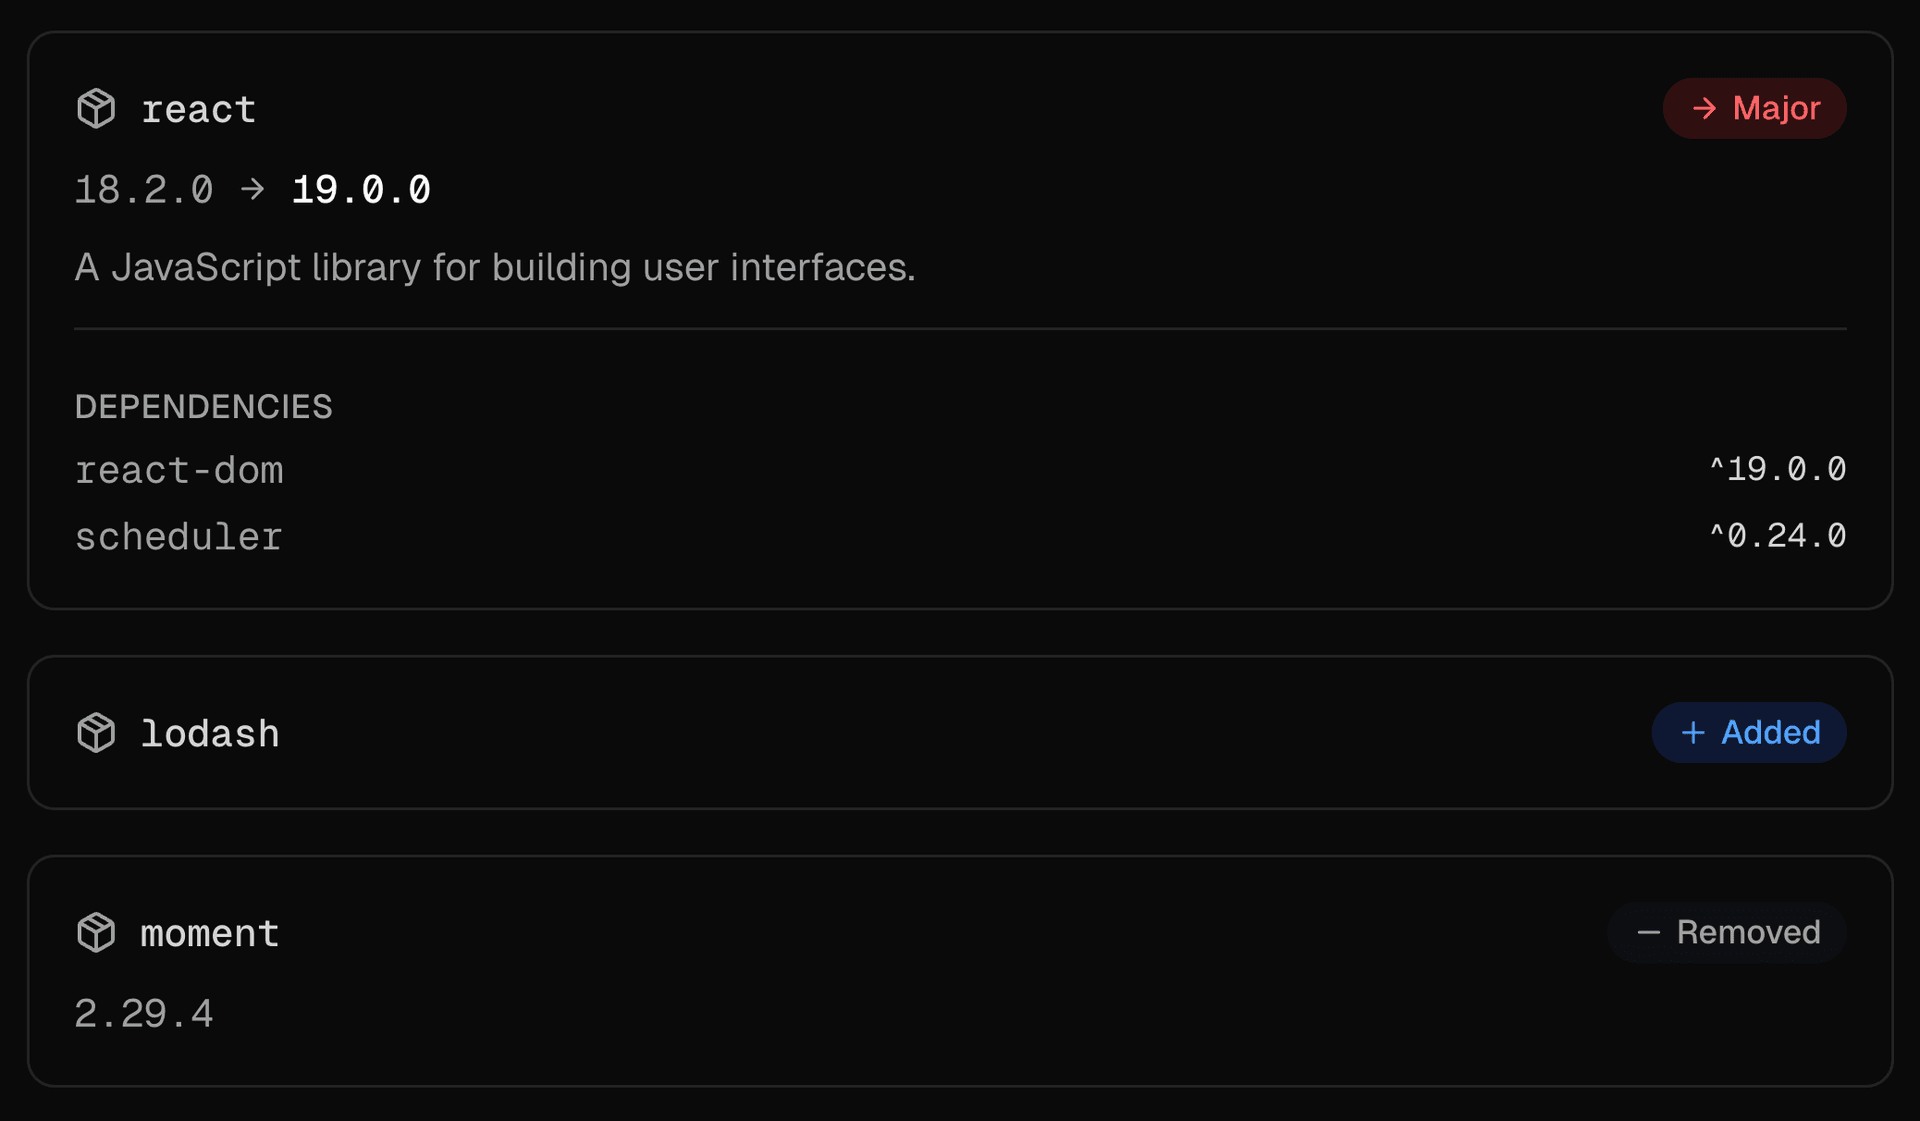Image resolution: width=1920 pixels, height=1121 pixels.
Task: Click the react package cube icon
Action: [96, 109]
